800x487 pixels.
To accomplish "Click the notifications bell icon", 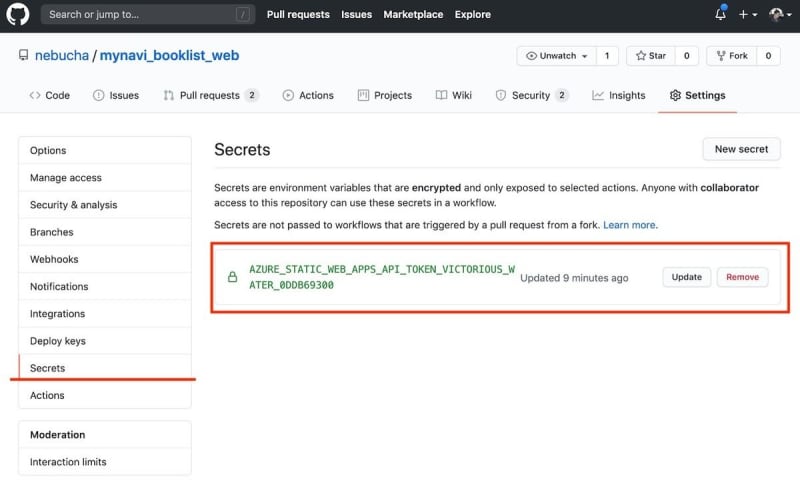I will click(x=720, y=14).
